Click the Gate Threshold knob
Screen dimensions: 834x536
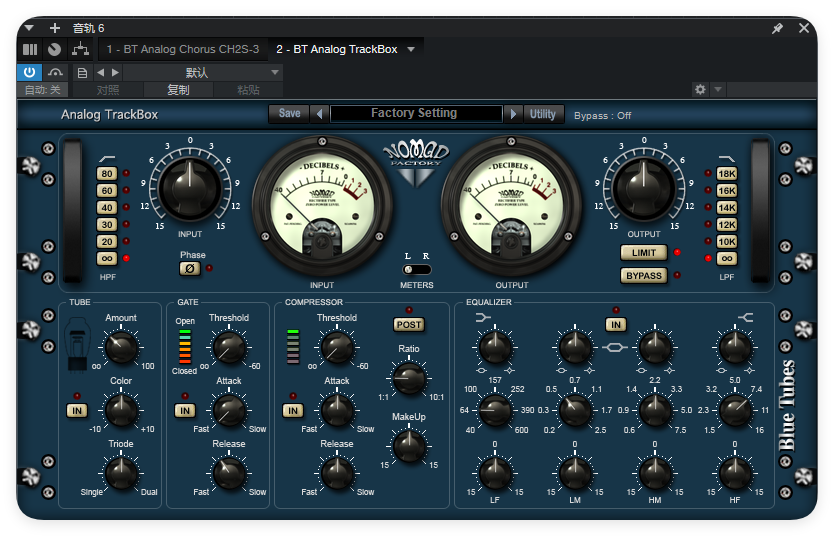pyautogui.click(x=229, y=347)
